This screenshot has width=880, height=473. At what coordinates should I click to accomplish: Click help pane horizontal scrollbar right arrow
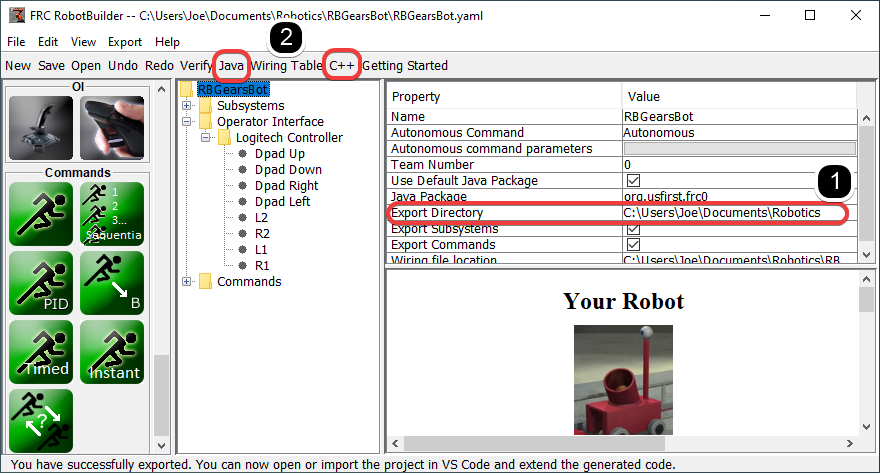[x=850, y=443]
